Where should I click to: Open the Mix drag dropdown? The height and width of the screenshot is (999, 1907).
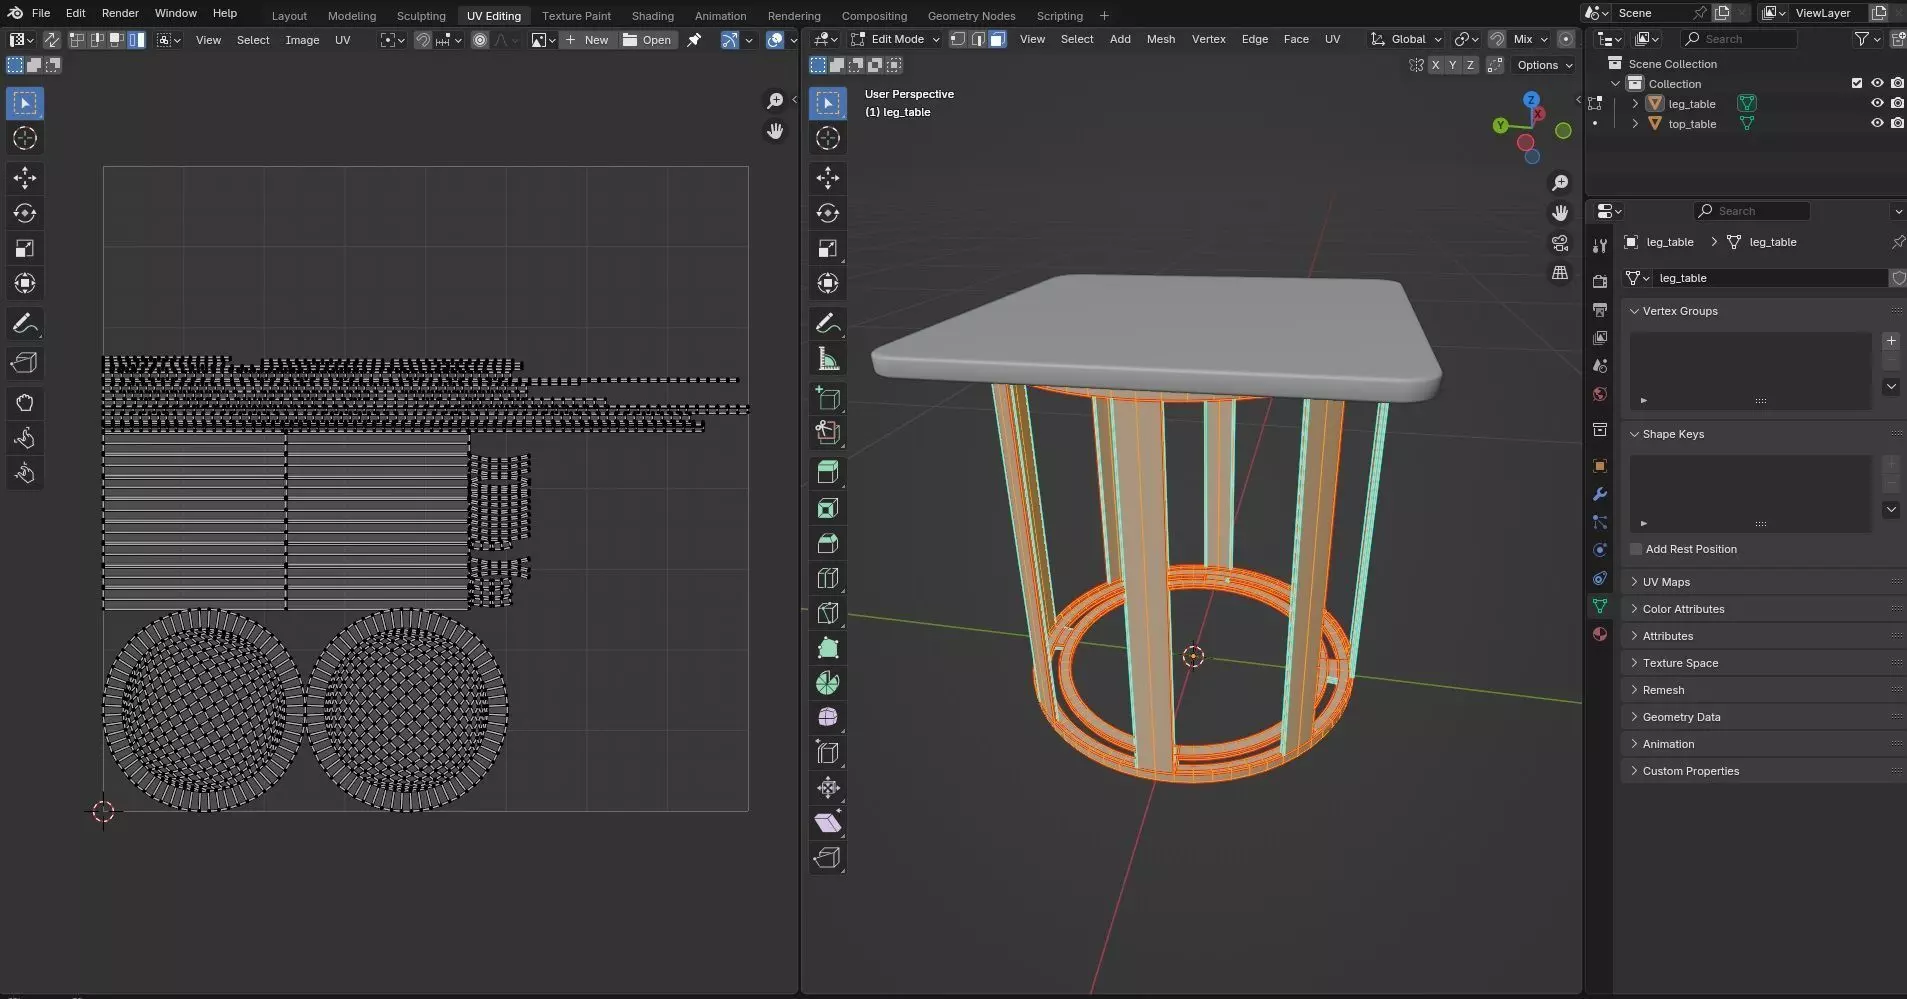point(1530,39)
